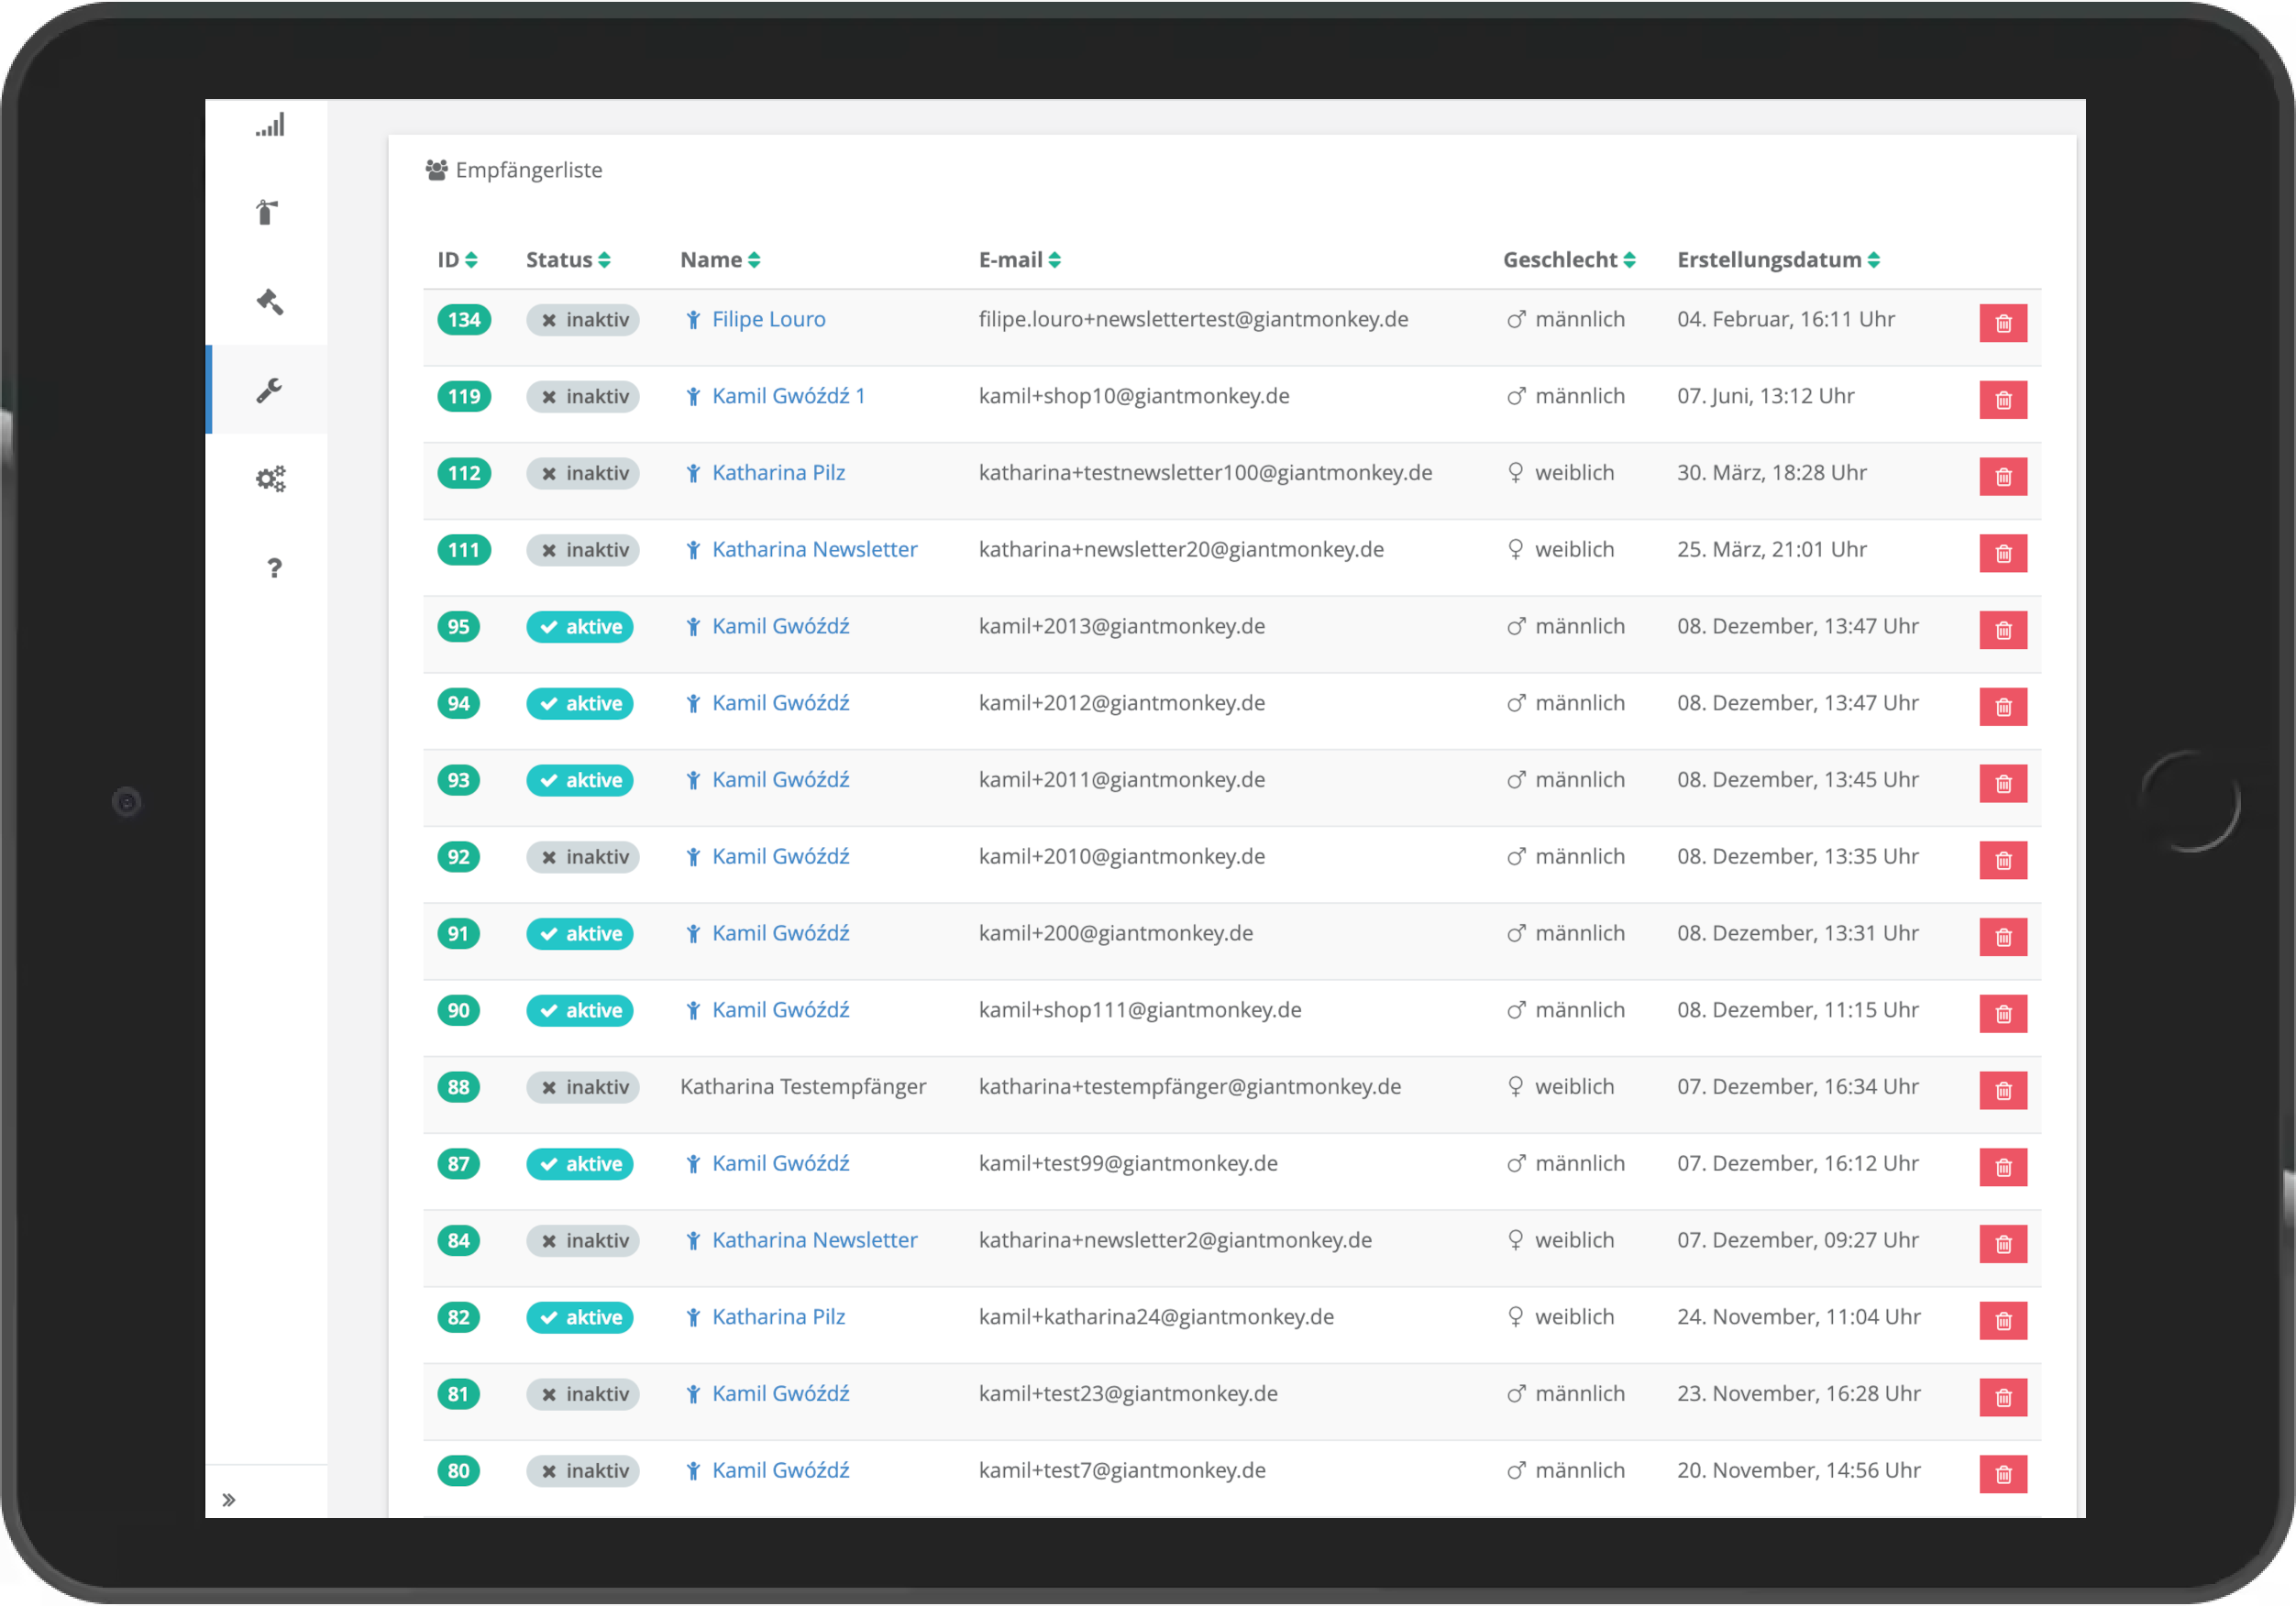Open the gavel sidebar icon
Screen dimensions: 2296x1606
pos(270,301)
